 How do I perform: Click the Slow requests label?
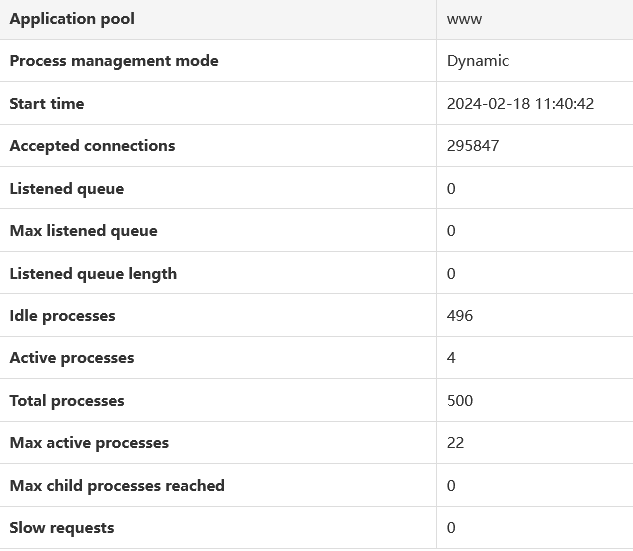click(x=62, y=528)
